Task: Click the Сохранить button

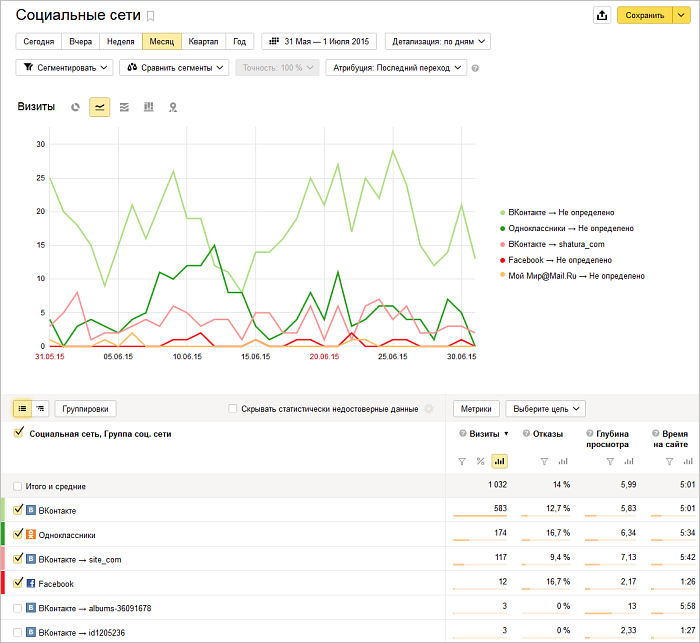Action: point(645,15)
